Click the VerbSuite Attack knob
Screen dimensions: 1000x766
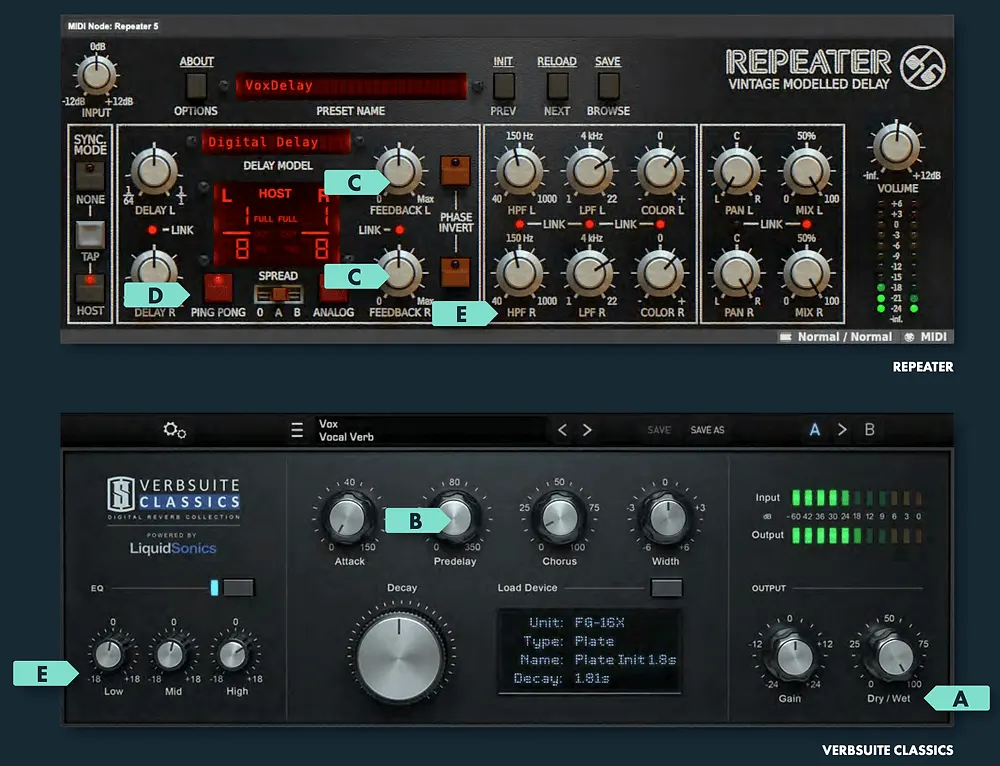click(x=348, y=518)
